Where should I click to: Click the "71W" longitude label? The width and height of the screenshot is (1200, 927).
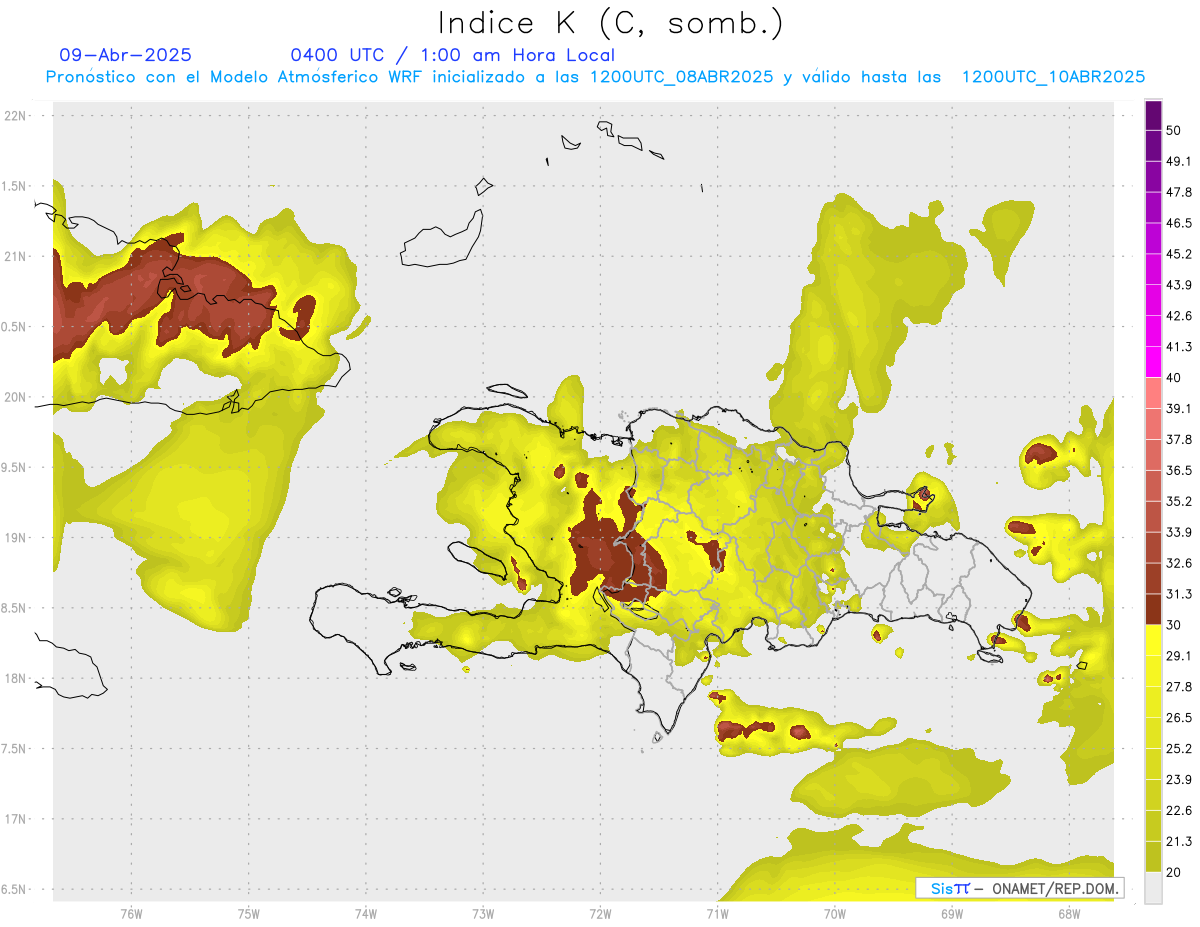point(717,914)
